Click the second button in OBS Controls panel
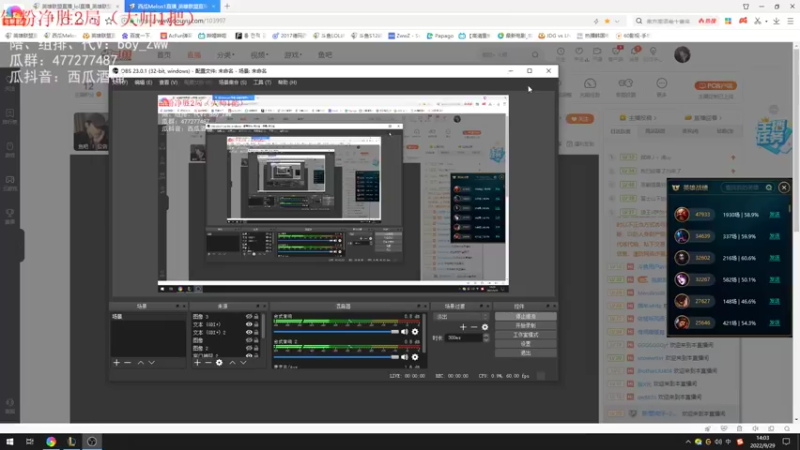The width and height of the screenshot is (800, 450). 526,326
